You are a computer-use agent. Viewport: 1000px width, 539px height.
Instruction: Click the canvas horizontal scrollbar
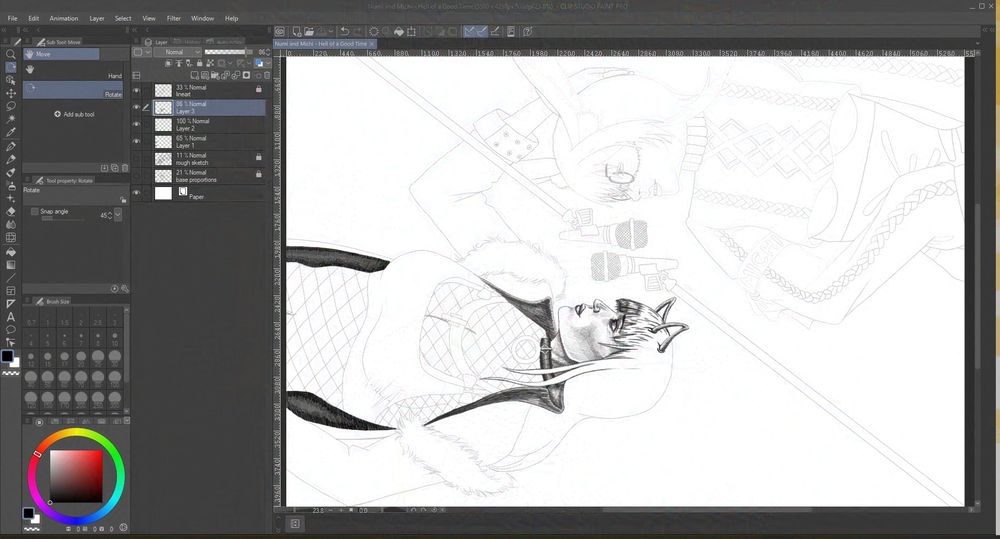point(707,510)
